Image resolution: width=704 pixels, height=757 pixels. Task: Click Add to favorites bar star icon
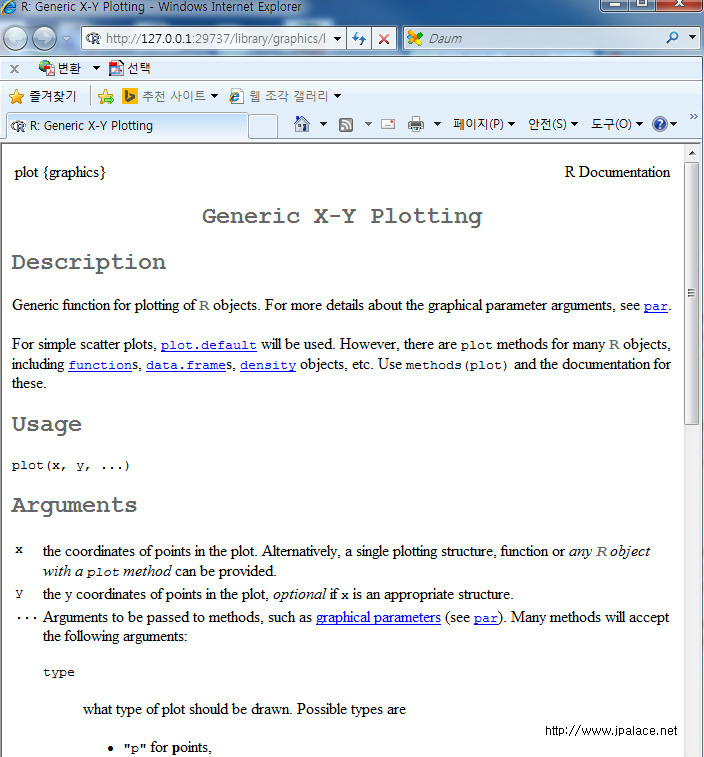click(x=106, y=97)
